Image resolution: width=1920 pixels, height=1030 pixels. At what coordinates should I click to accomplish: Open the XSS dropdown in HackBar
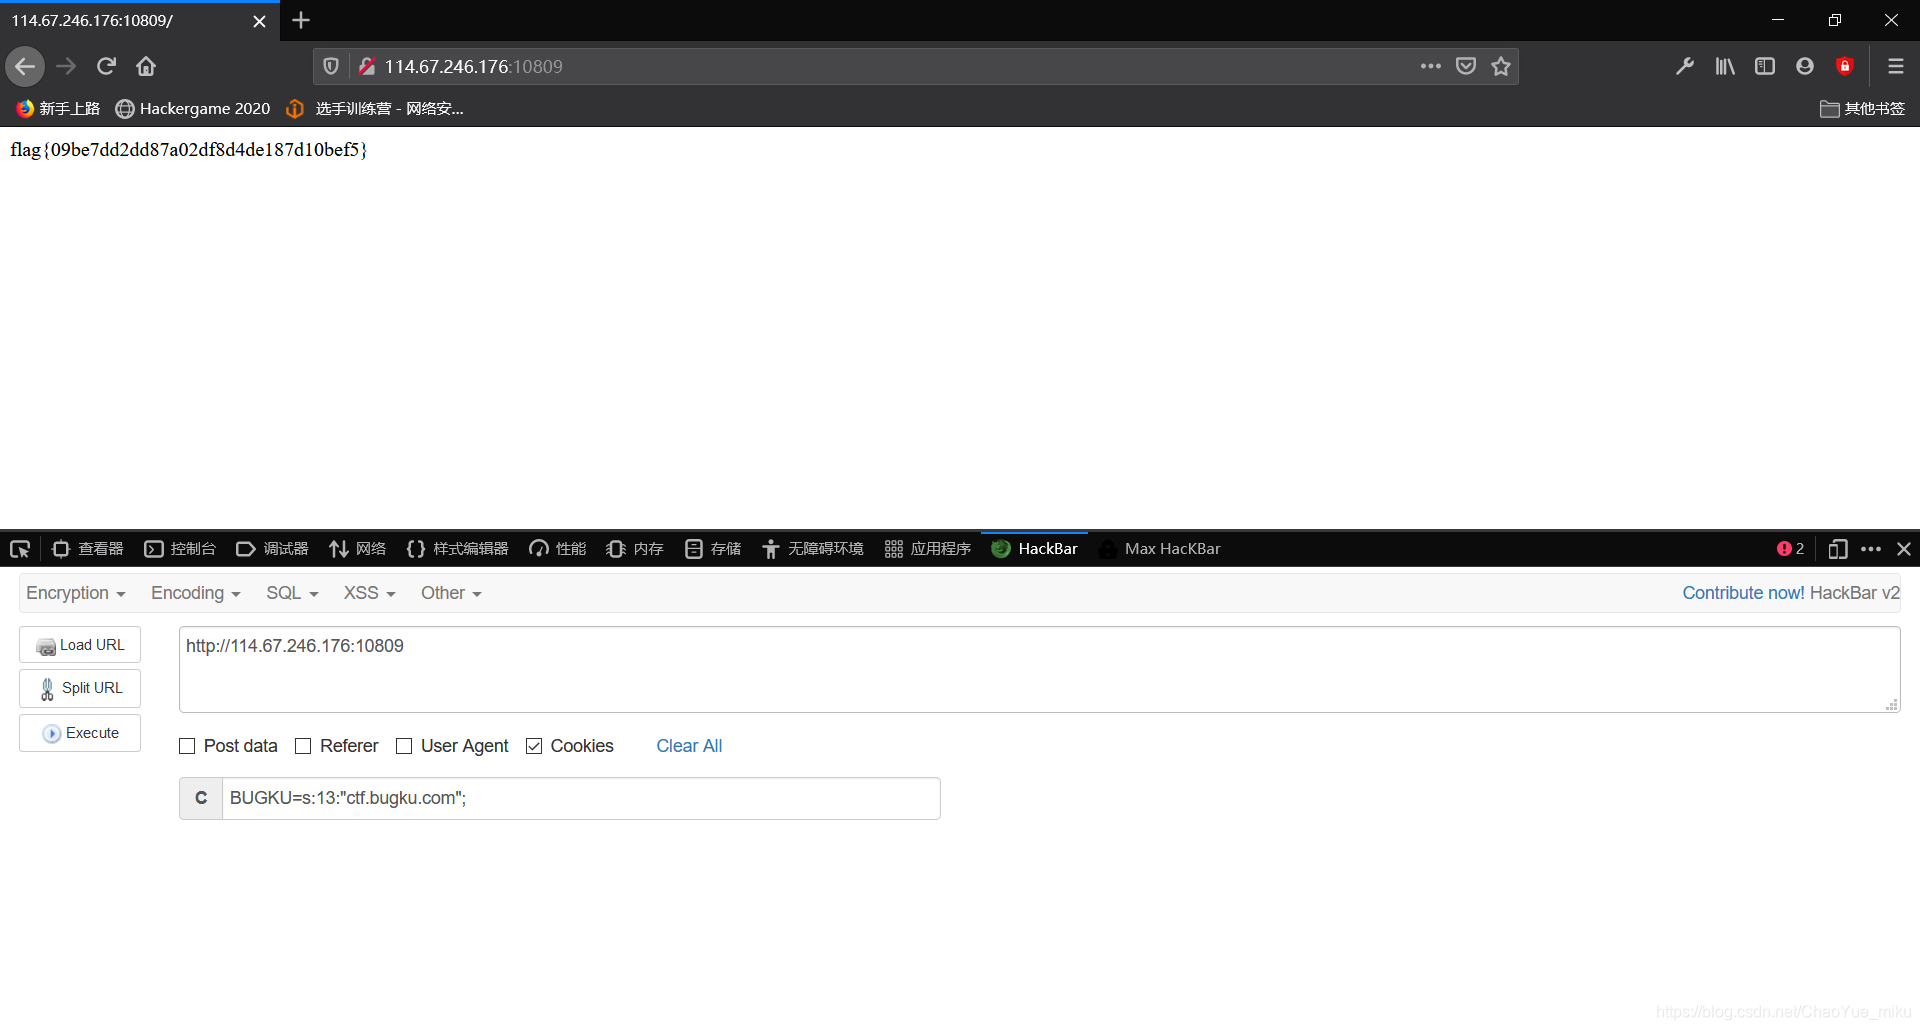[368, 592]
